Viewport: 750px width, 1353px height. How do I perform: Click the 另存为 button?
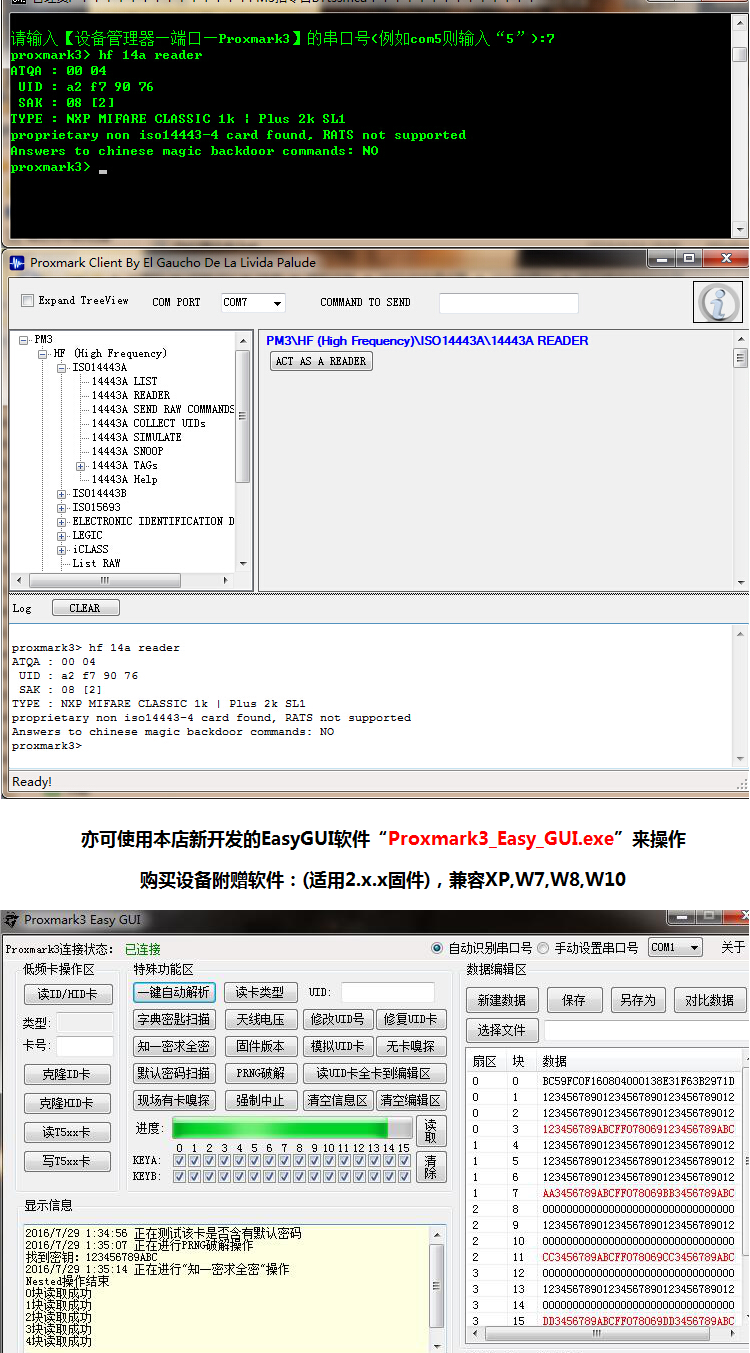637,1000
